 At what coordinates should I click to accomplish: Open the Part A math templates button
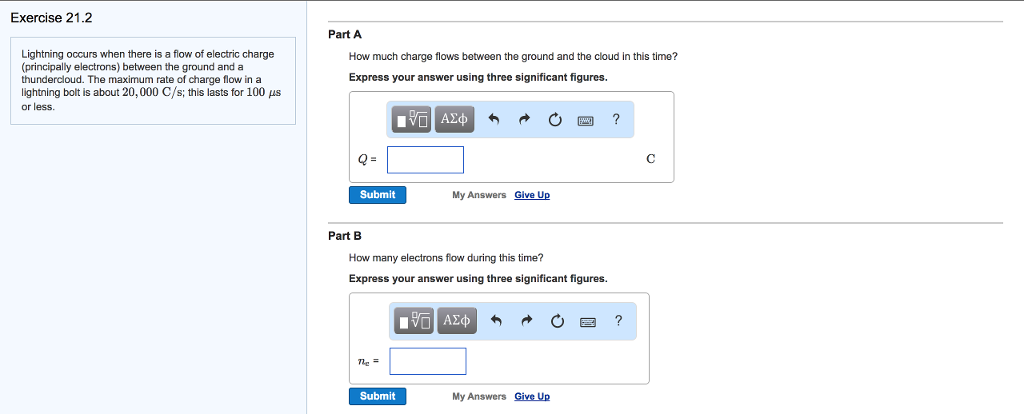413,120
